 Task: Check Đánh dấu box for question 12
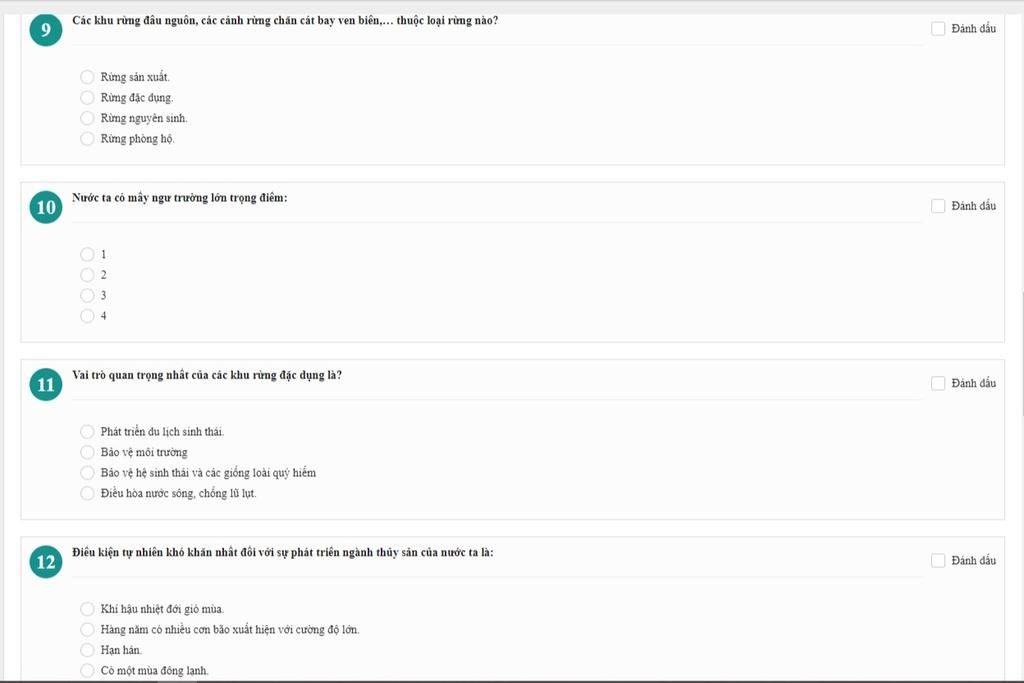tap(938, 561)
